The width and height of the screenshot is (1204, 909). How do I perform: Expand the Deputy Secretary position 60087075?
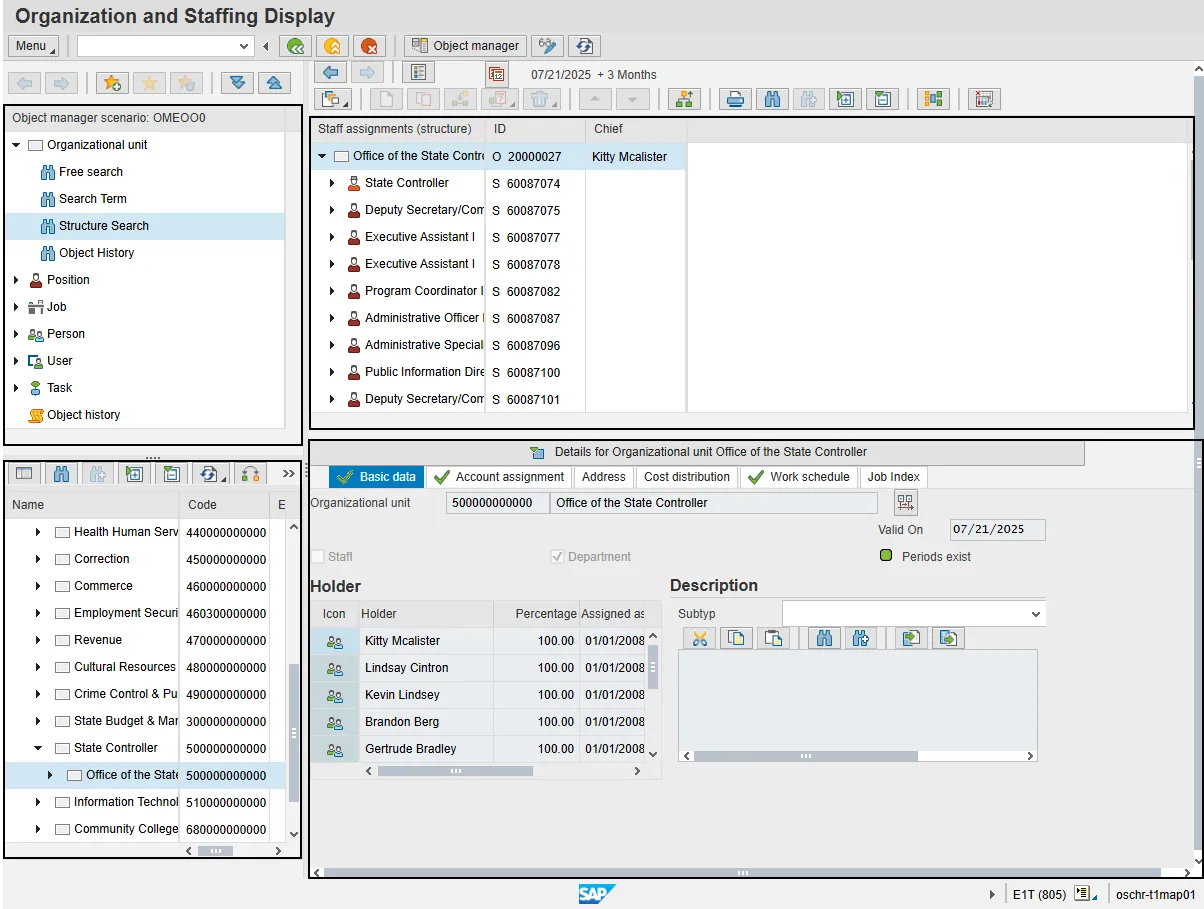[332, 210]
